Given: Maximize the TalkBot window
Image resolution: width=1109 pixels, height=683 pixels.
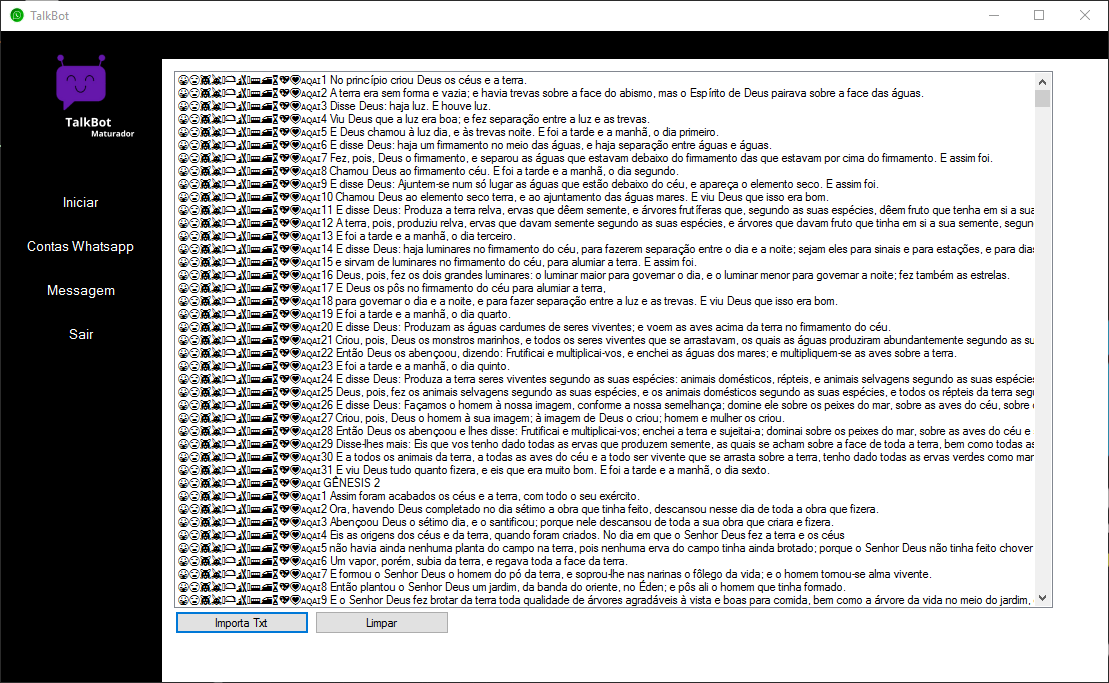Looking at the screenshot, I should 1039,15.
